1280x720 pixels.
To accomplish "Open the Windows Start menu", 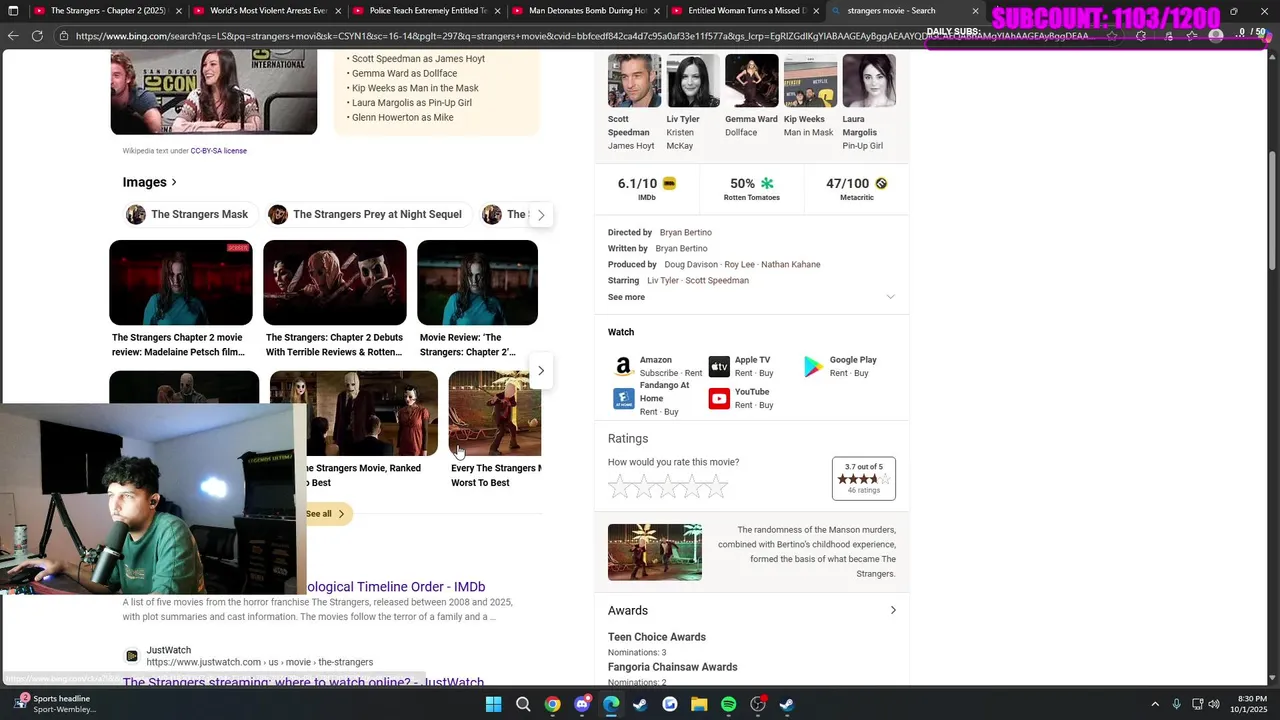I will pyautogui.click(x=493, y=704).
